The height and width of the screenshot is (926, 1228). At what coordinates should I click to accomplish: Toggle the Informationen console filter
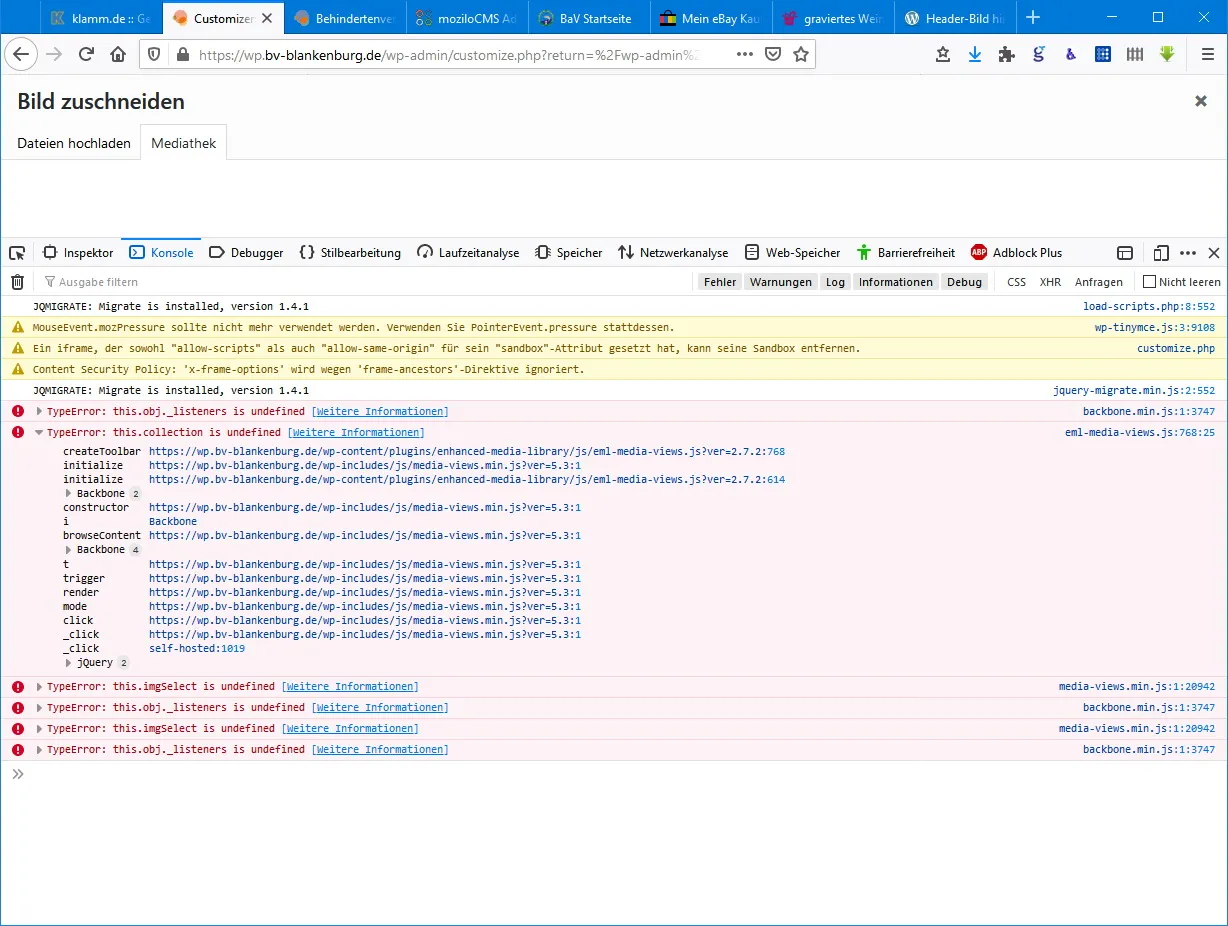895,282
